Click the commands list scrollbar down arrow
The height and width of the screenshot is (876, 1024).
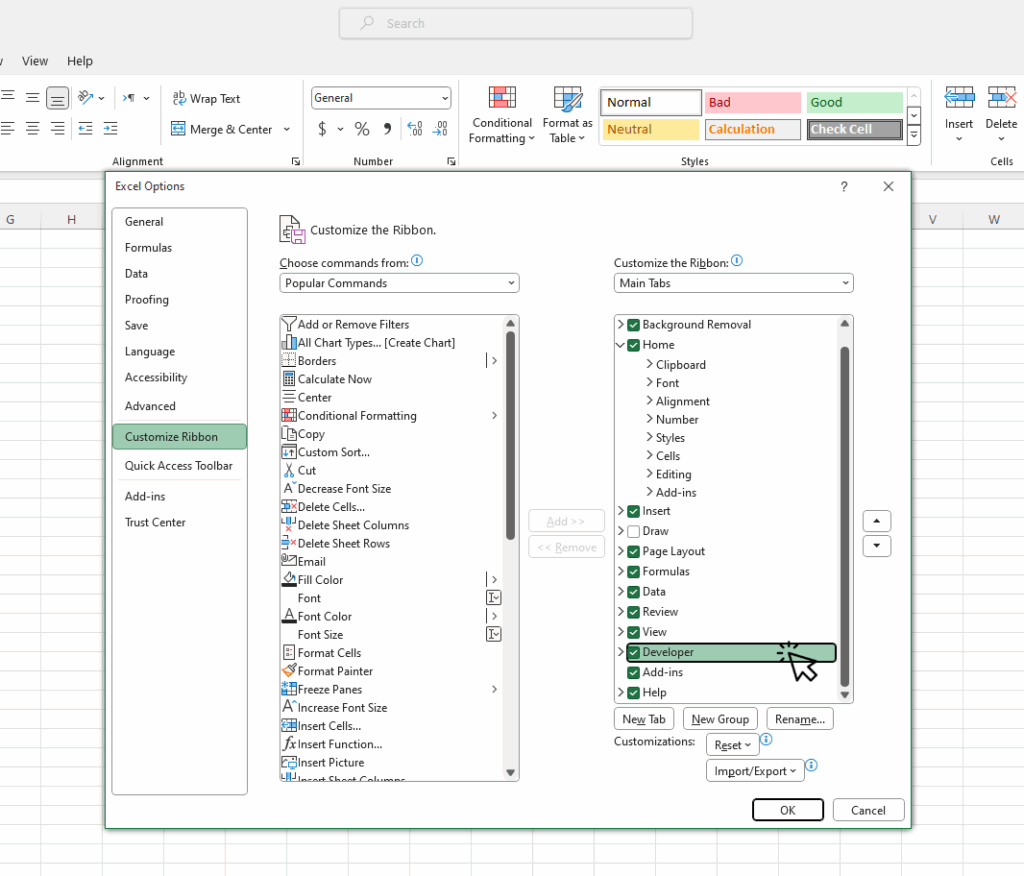[511, 772]
